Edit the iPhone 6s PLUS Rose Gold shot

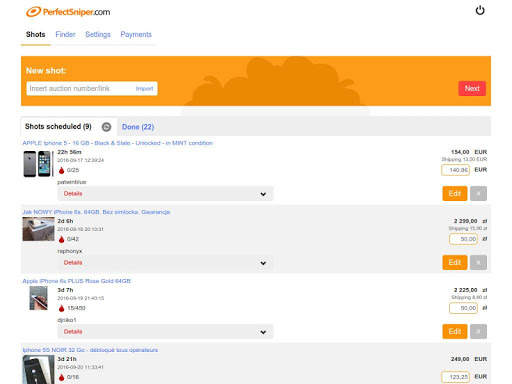click(455, 332)
